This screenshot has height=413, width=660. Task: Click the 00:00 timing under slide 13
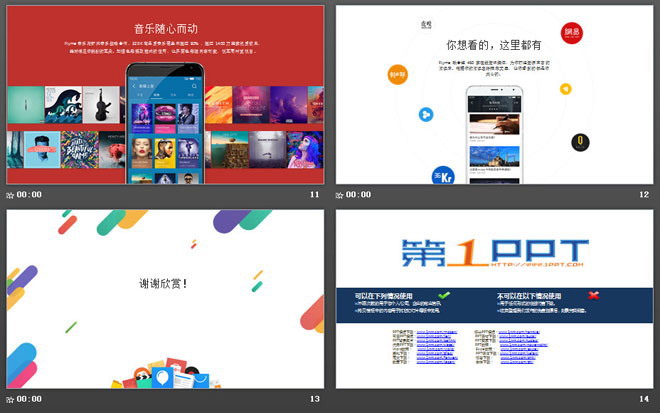pyautogui.click(x=29, y=399)
